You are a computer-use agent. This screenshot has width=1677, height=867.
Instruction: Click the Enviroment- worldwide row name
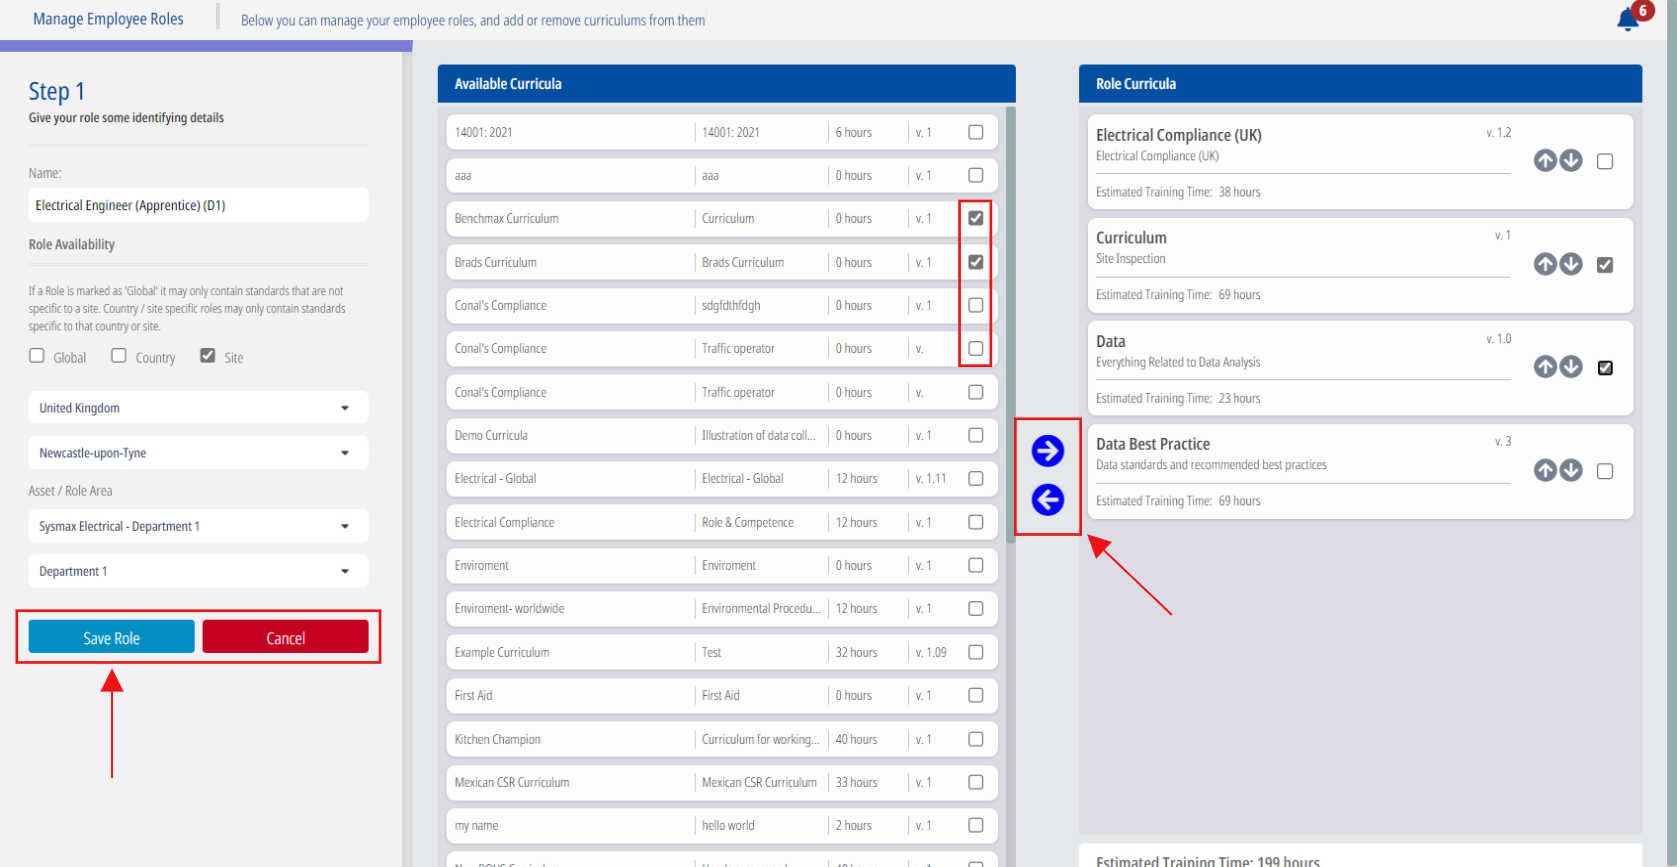(x=509, y=608)
